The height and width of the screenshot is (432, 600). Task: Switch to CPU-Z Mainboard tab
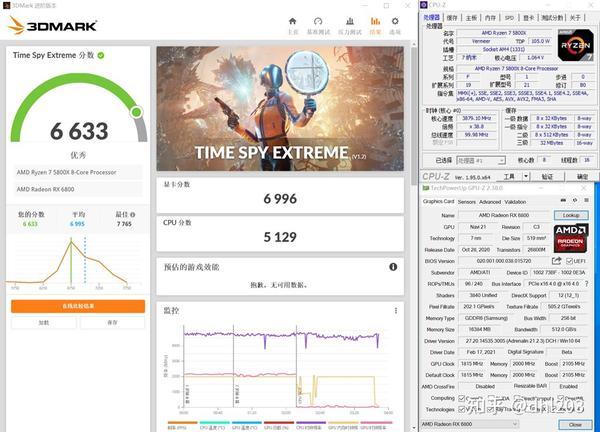click(x=471, y=18)
